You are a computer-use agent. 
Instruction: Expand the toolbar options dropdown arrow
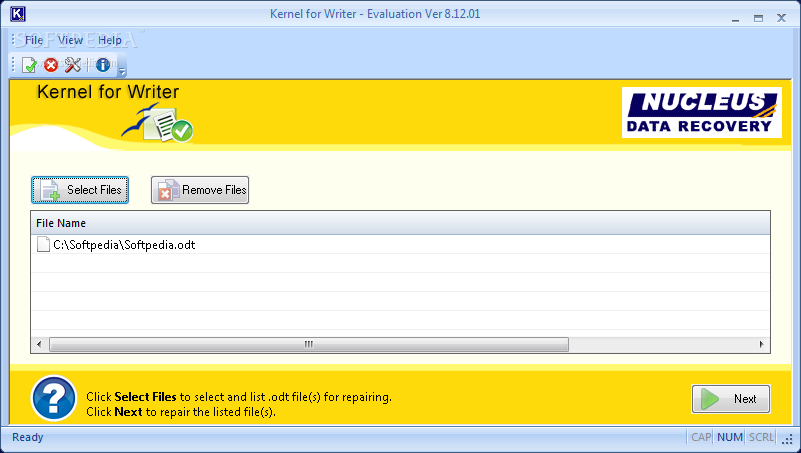(x=122, y=71)
